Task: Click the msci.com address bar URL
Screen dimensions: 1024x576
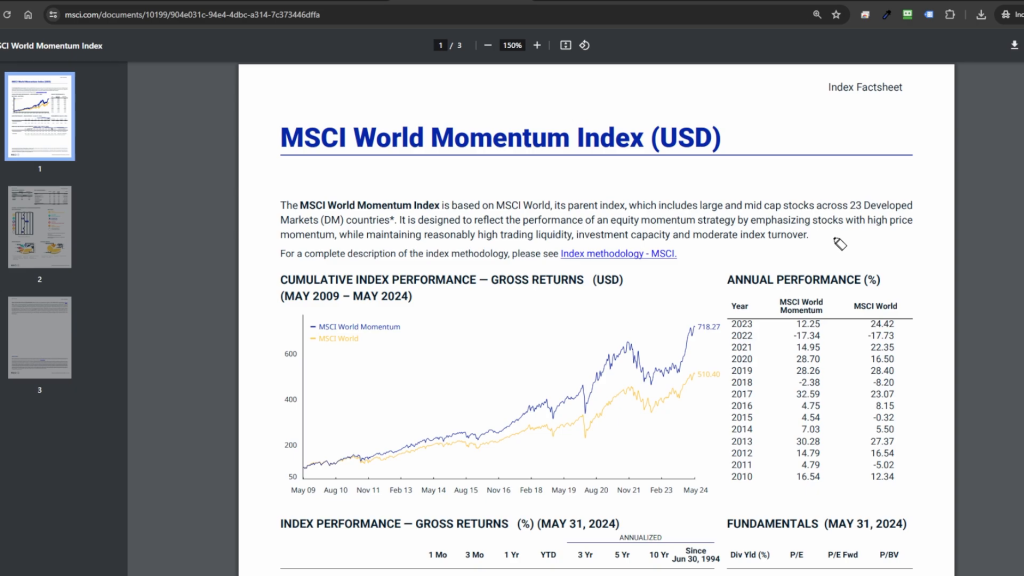Action: coord(192,14)
